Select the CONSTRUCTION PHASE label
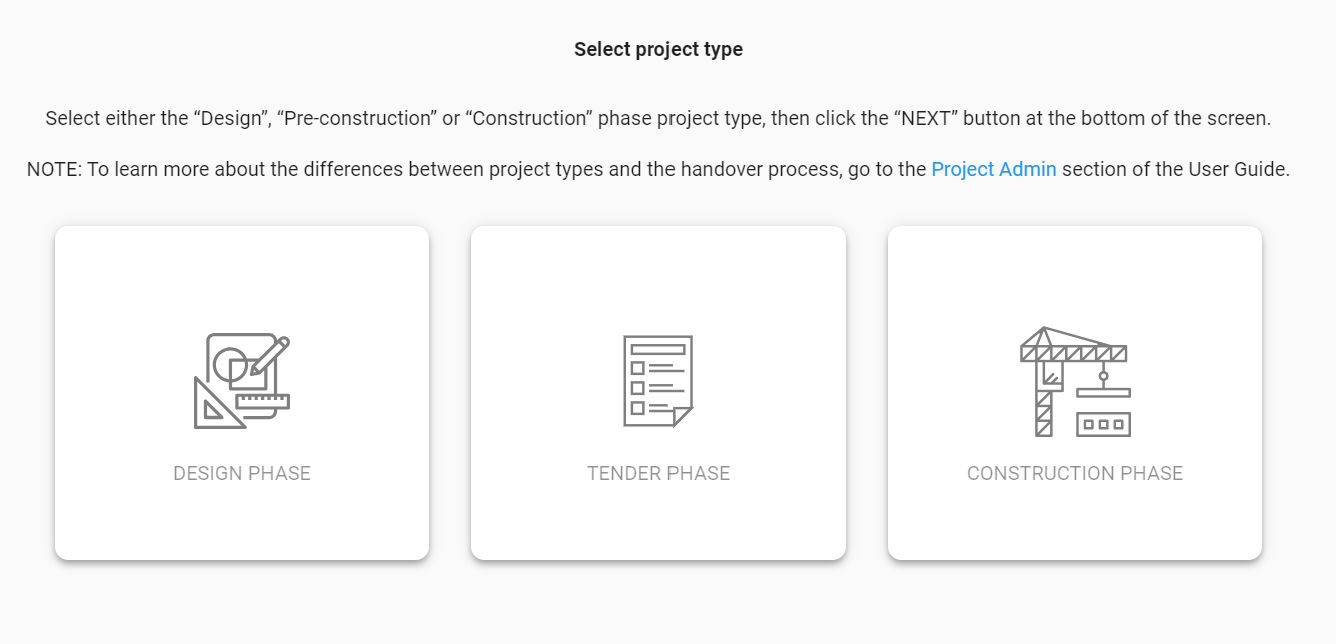This screenshot has width=1336, height=644. [x=1075, y=473]
